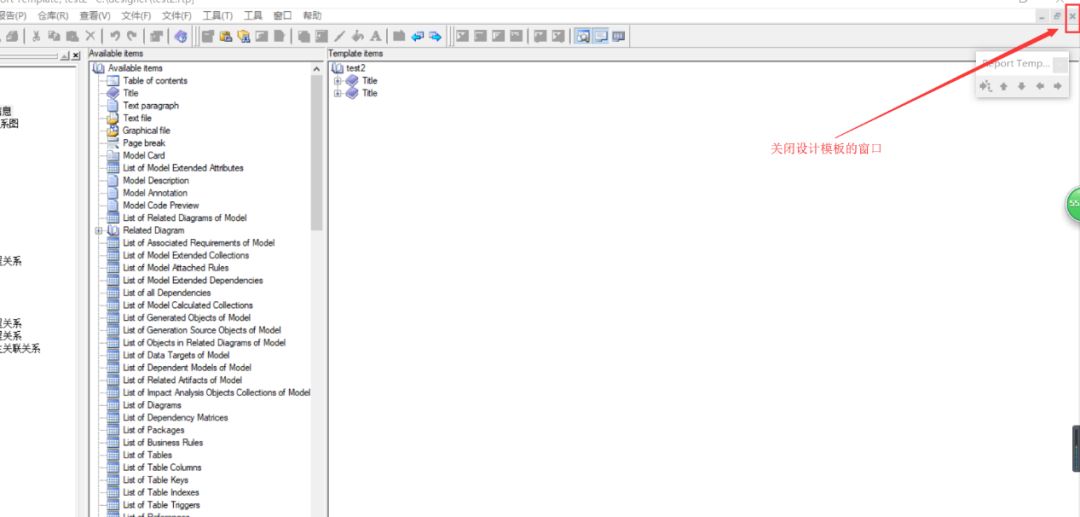
Task: Select Text paragraph in Available items
Action: (151, 105)
